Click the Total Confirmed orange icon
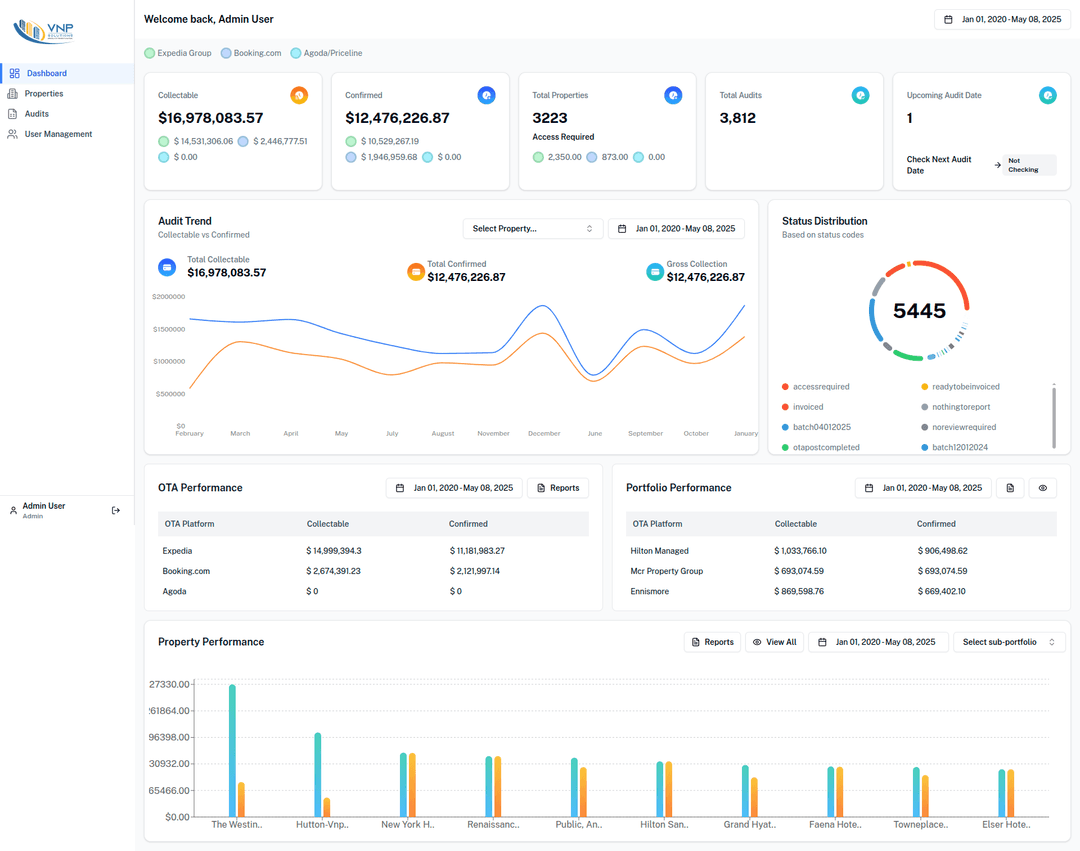Image resolution: width=1080 pixels, height=851 pixels. pos(416,272)
